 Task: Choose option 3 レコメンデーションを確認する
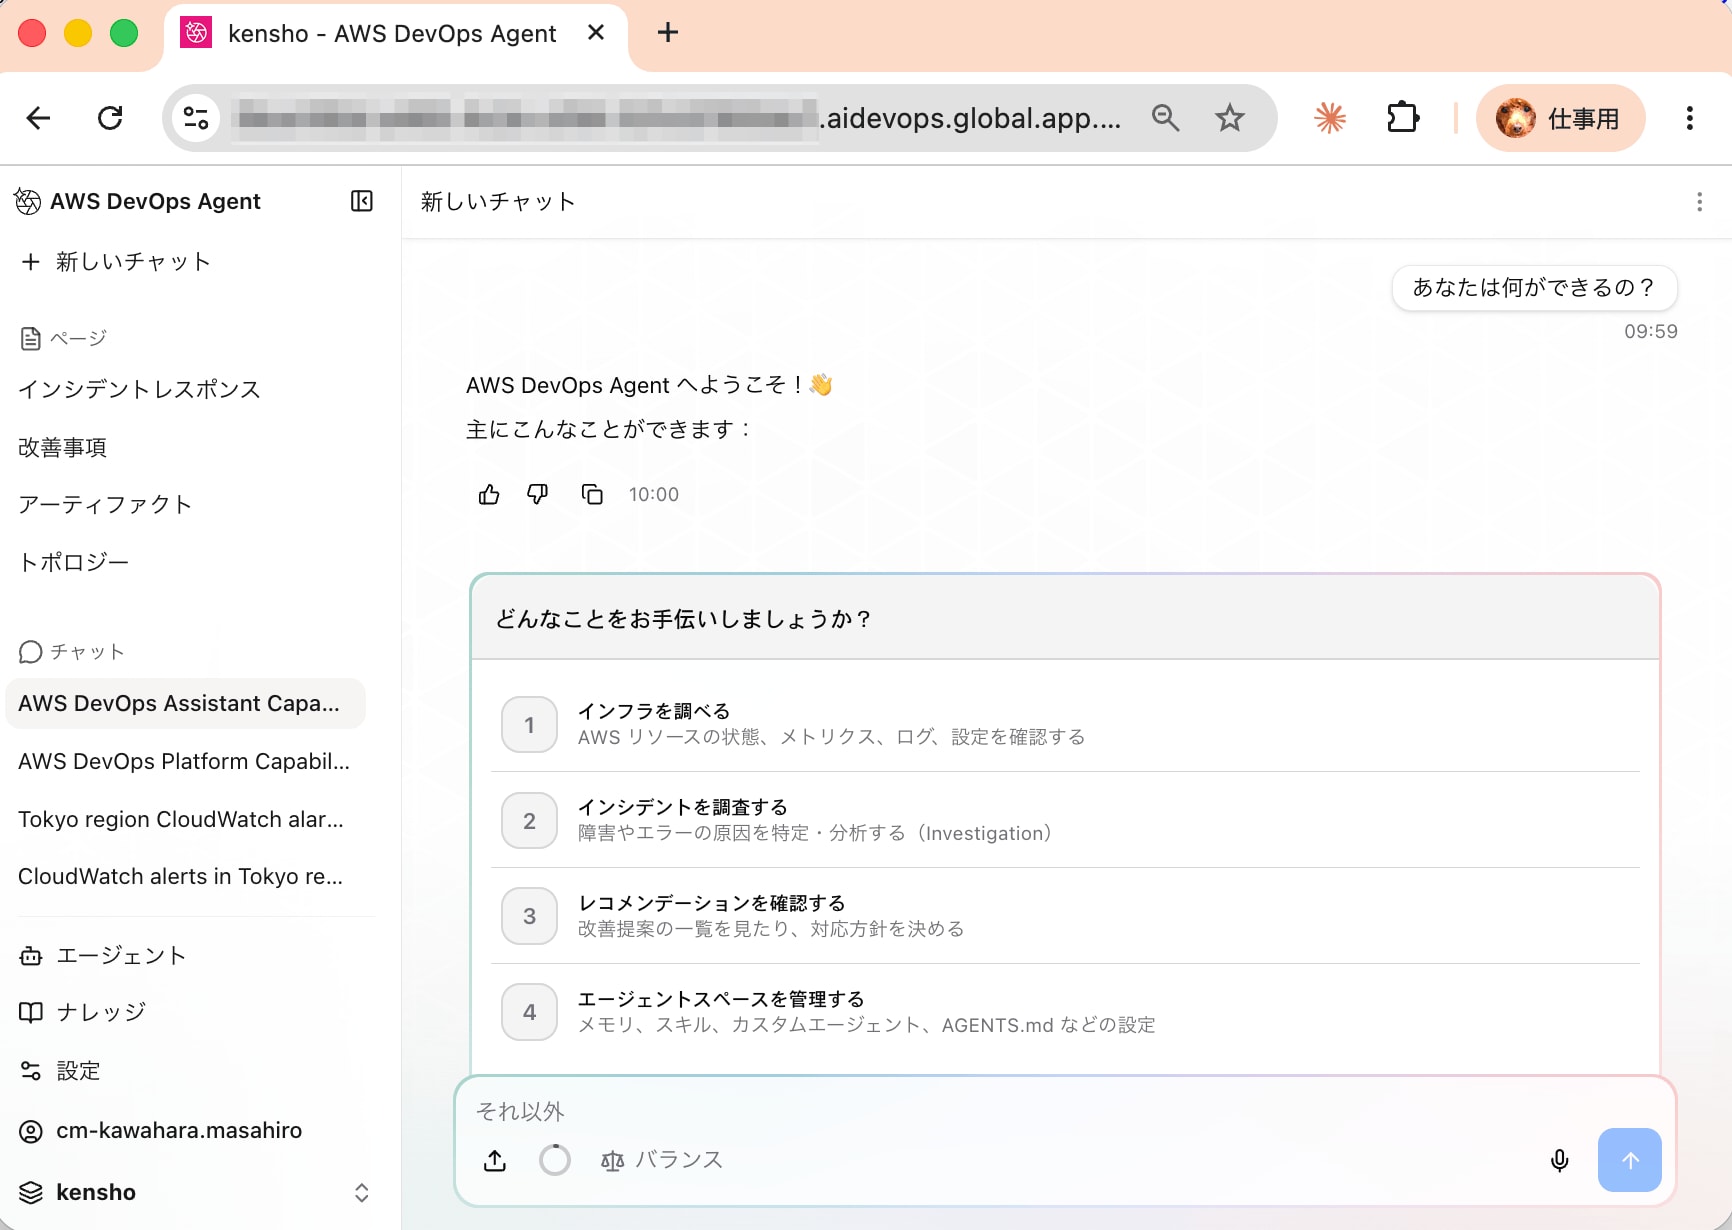point(1065,916)
